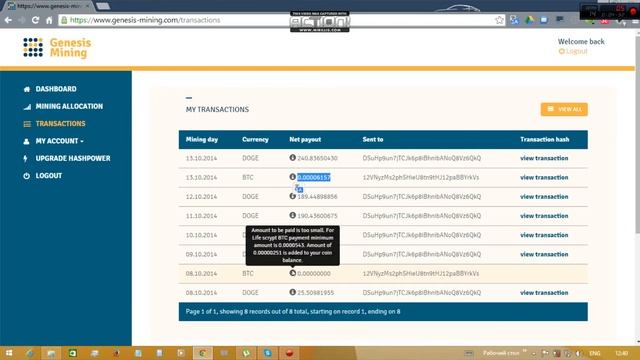This screenshot has width=640, height=360.
Task: Click the page scrollbar thumb
Action: click(x=637, y=135)
